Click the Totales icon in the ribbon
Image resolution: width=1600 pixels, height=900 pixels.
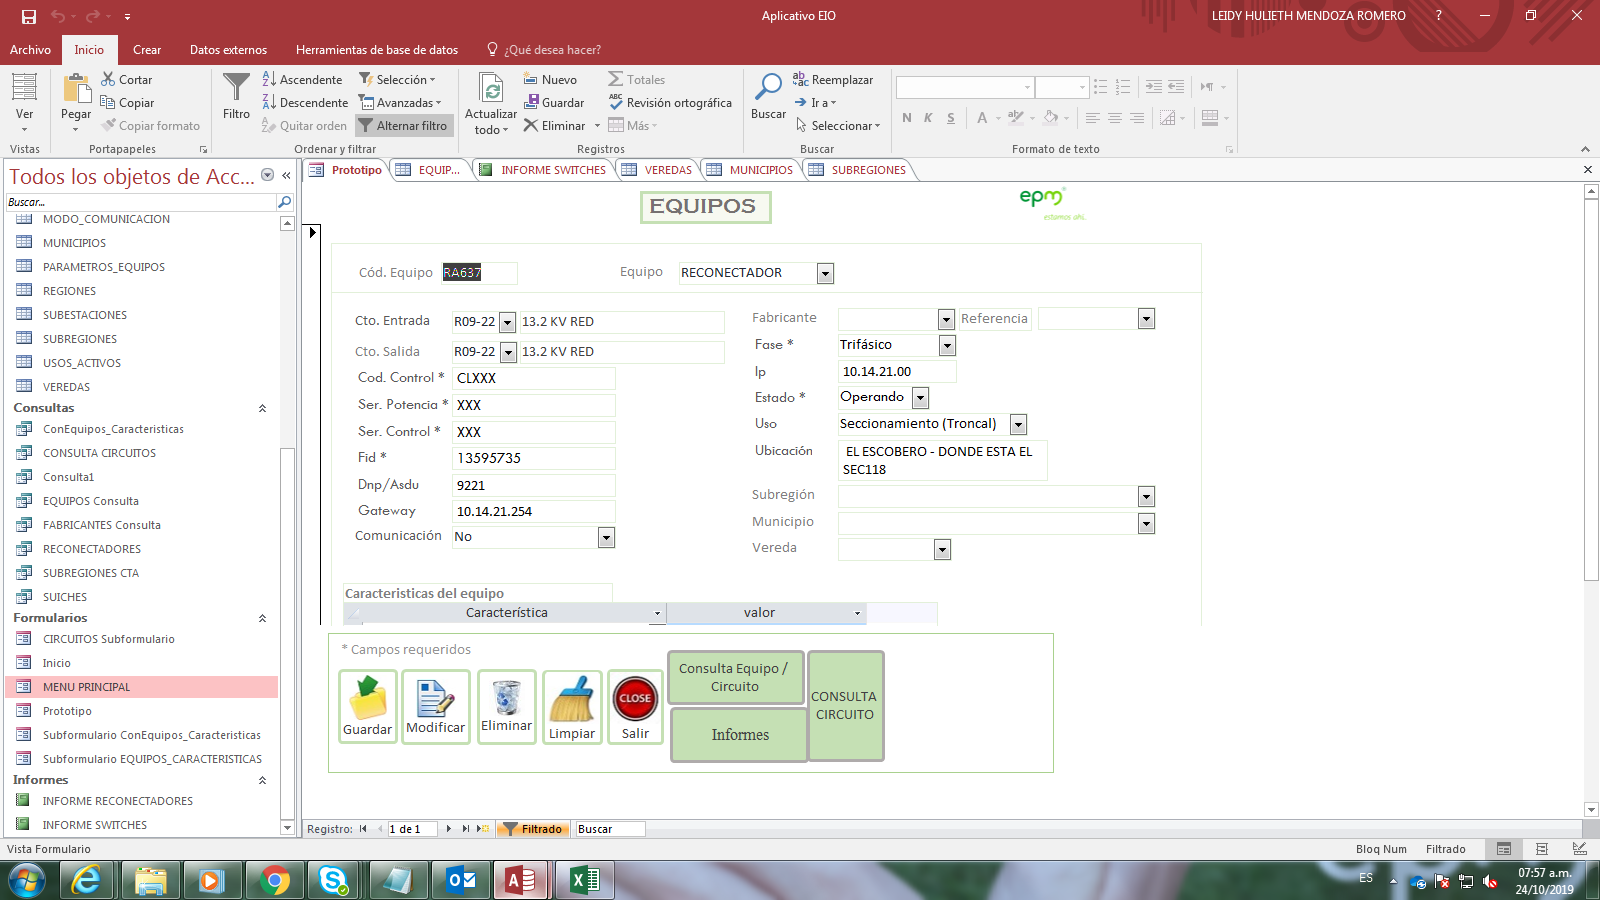[637, 79]
